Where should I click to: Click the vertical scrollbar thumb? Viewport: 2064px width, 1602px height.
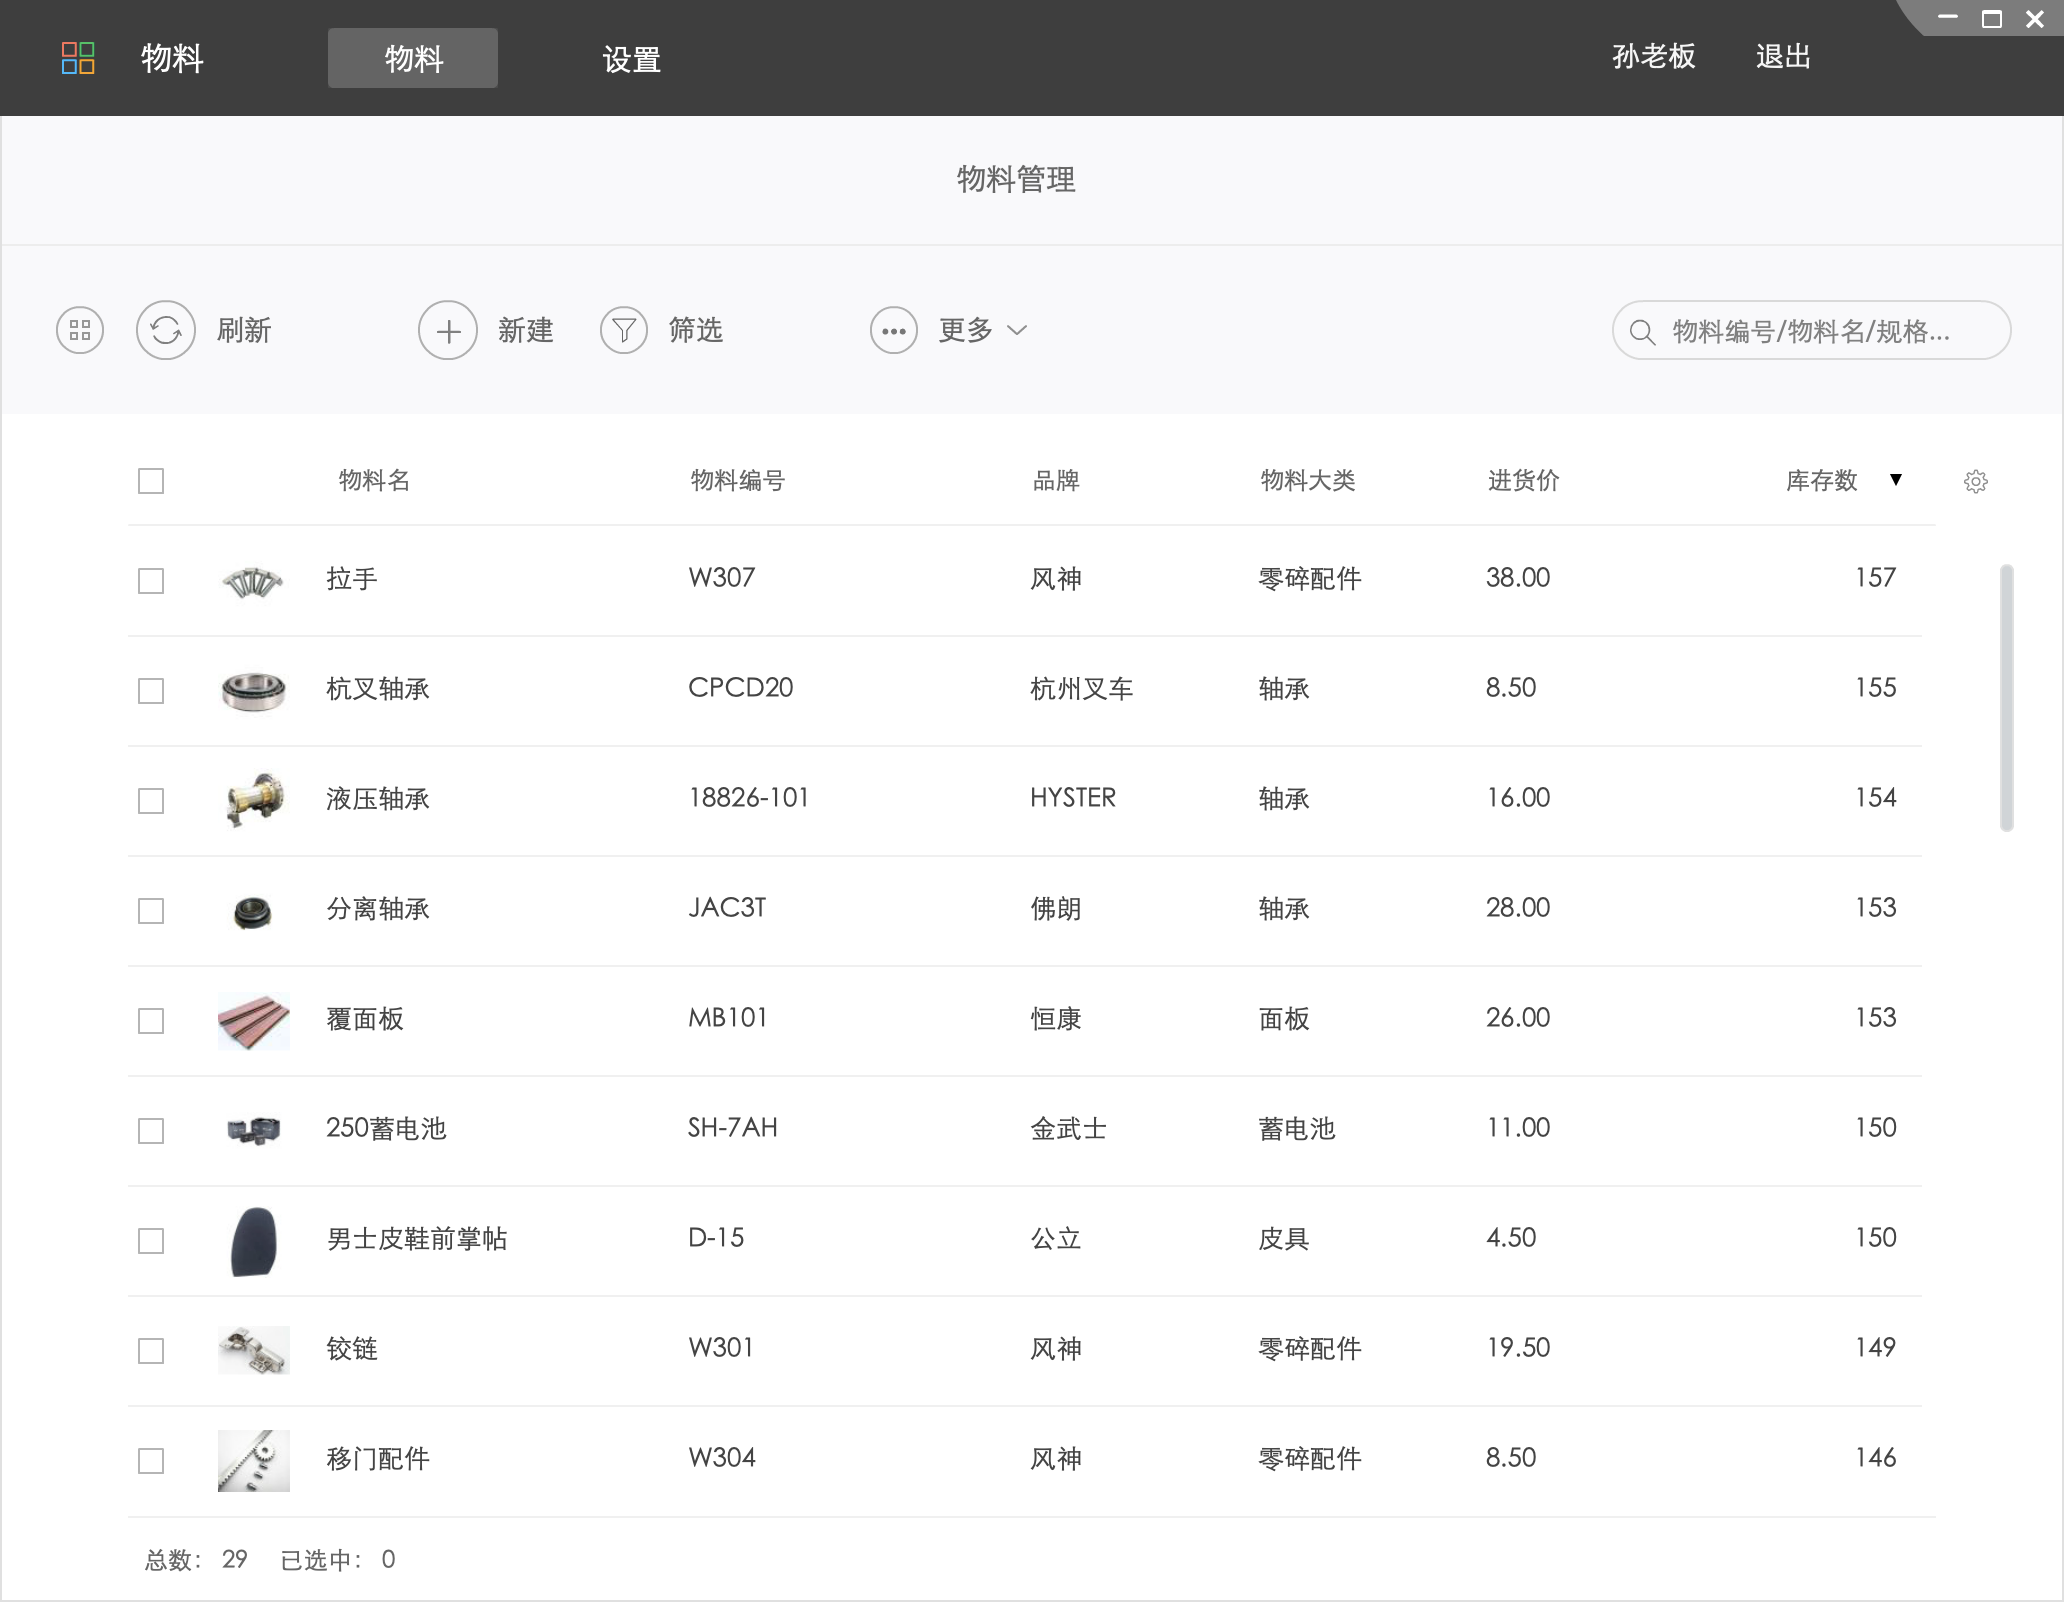2006,698
